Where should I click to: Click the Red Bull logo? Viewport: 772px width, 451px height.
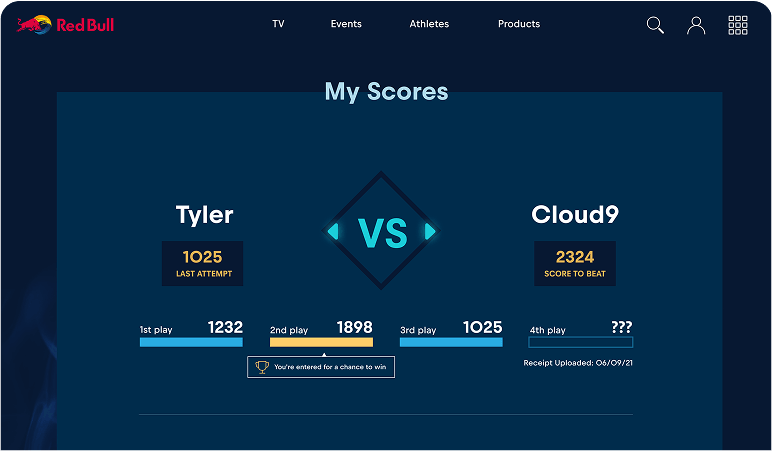(65, 25)
